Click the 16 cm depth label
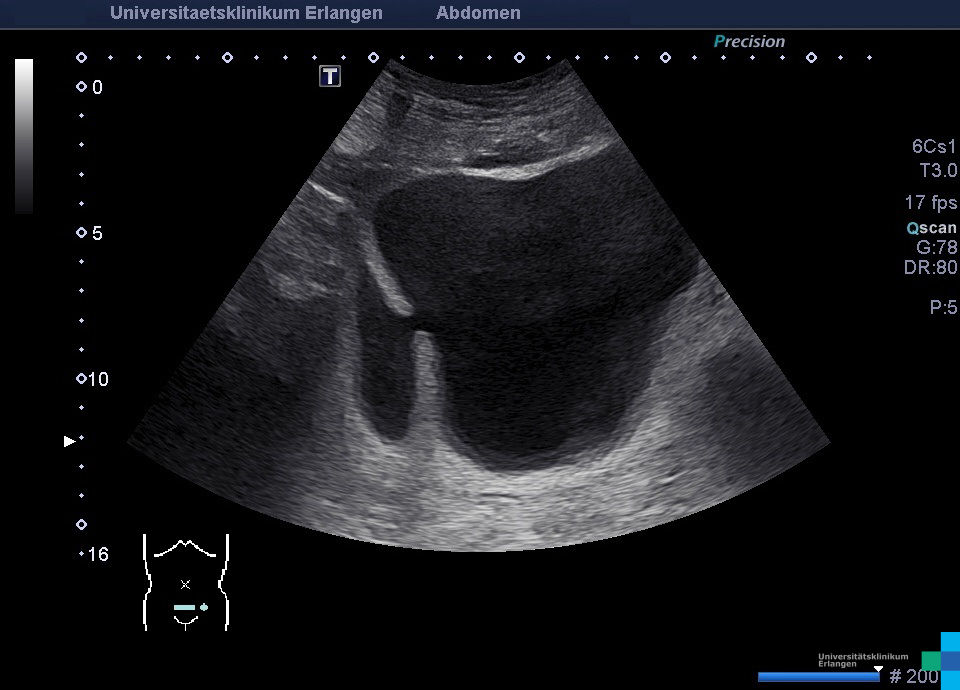Image resolution: width=960 pixels, height=690 pixels. (97, 554)
